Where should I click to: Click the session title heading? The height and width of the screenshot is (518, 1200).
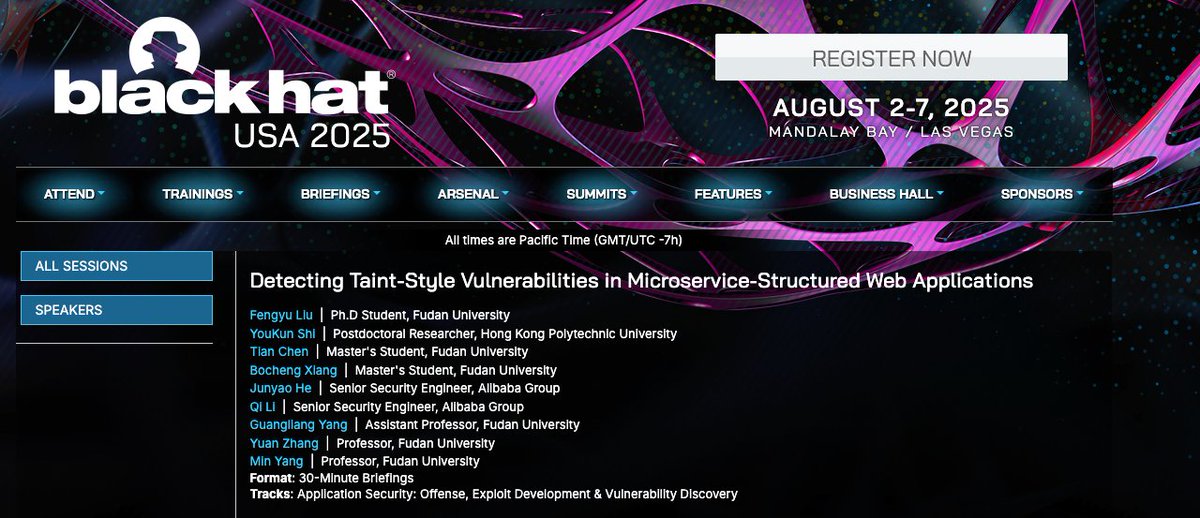pos(641,281)
